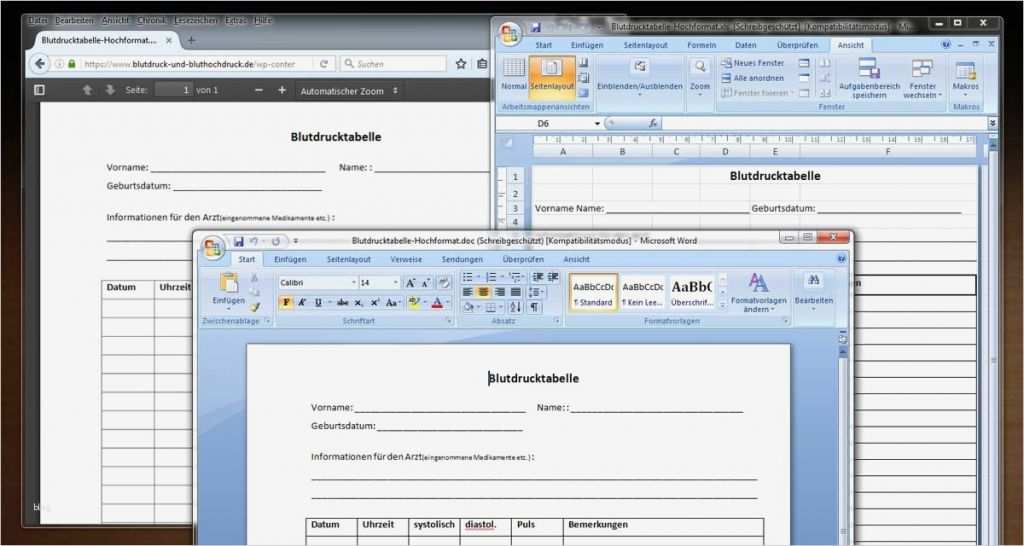Toggle underline formatting in Word

[318, 302]
